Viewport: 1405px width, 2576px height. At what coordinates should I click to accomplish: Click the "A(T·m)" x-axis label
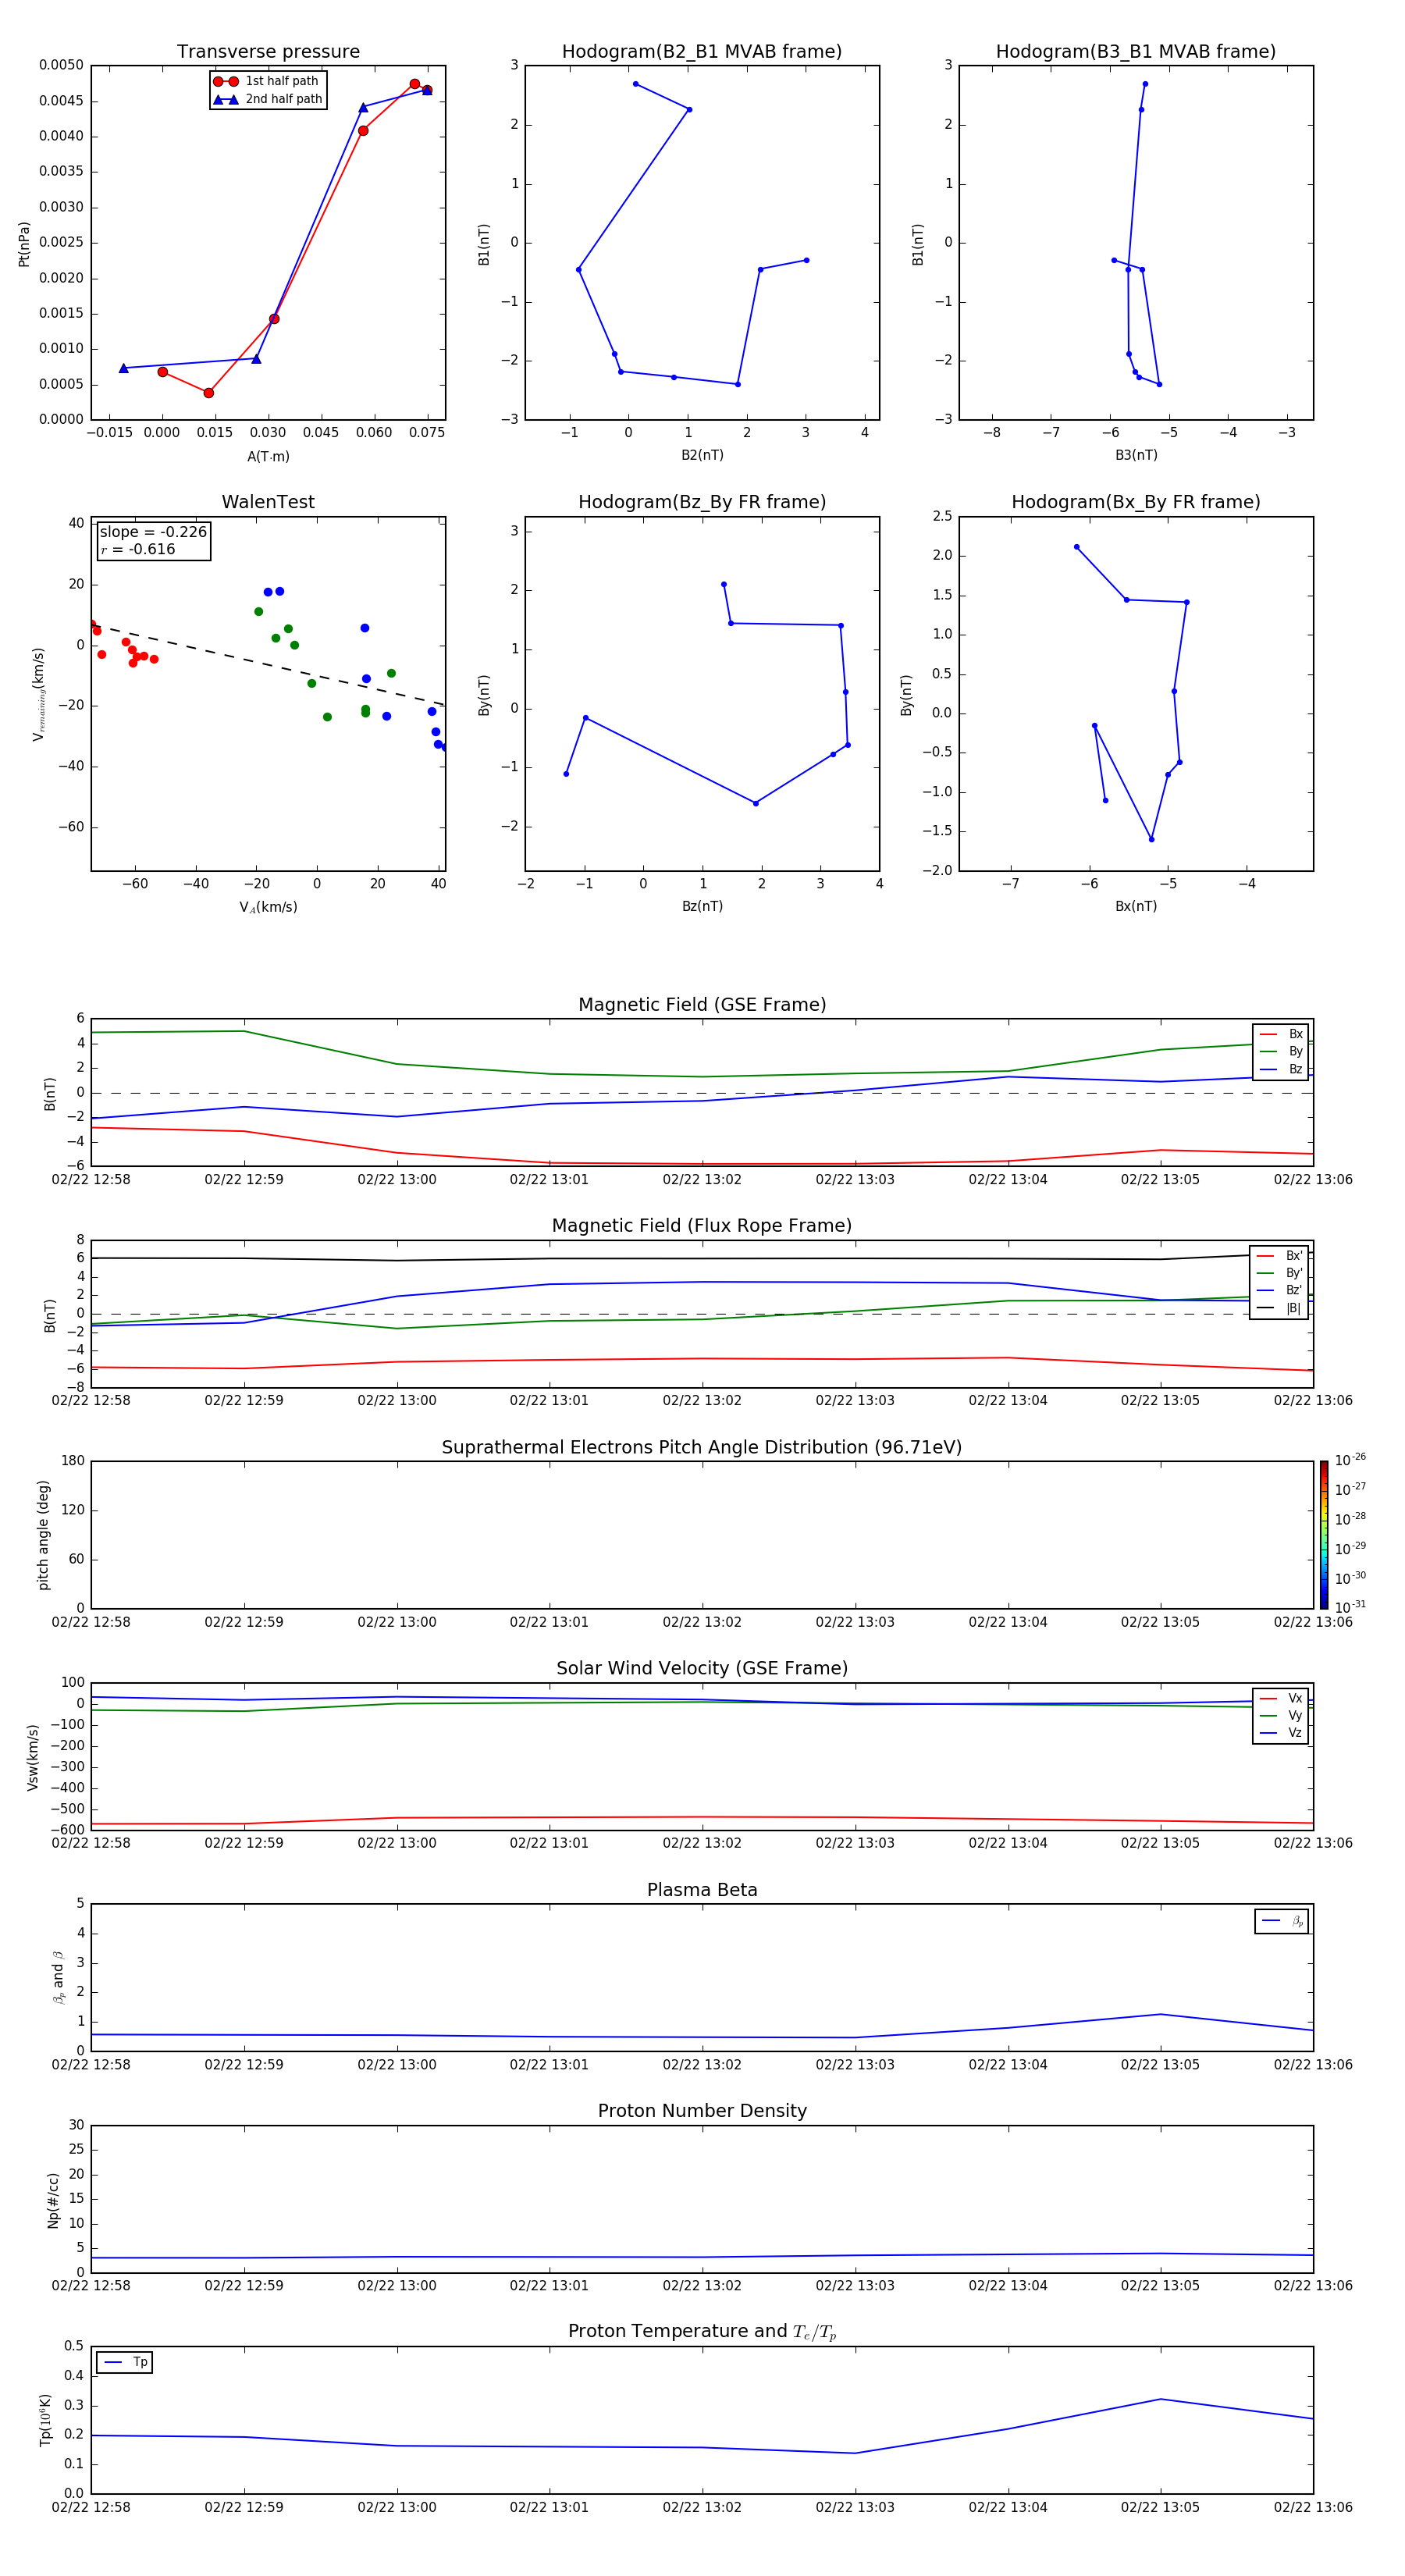point(268,456)
